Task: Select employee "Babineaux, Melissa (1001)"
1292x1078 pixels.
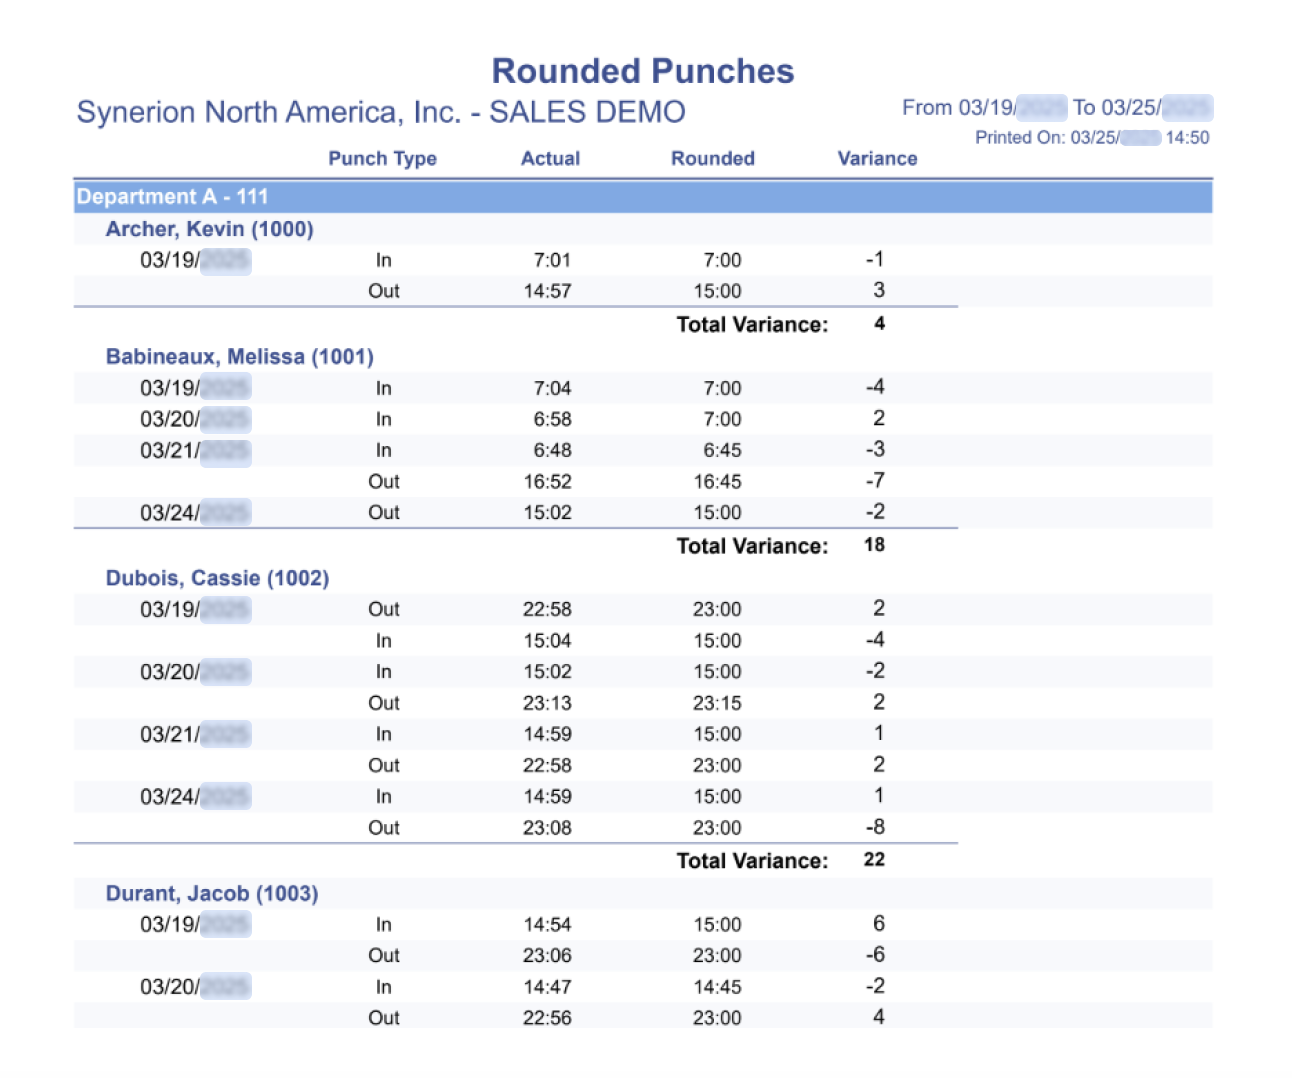Action: coord(239,357)
